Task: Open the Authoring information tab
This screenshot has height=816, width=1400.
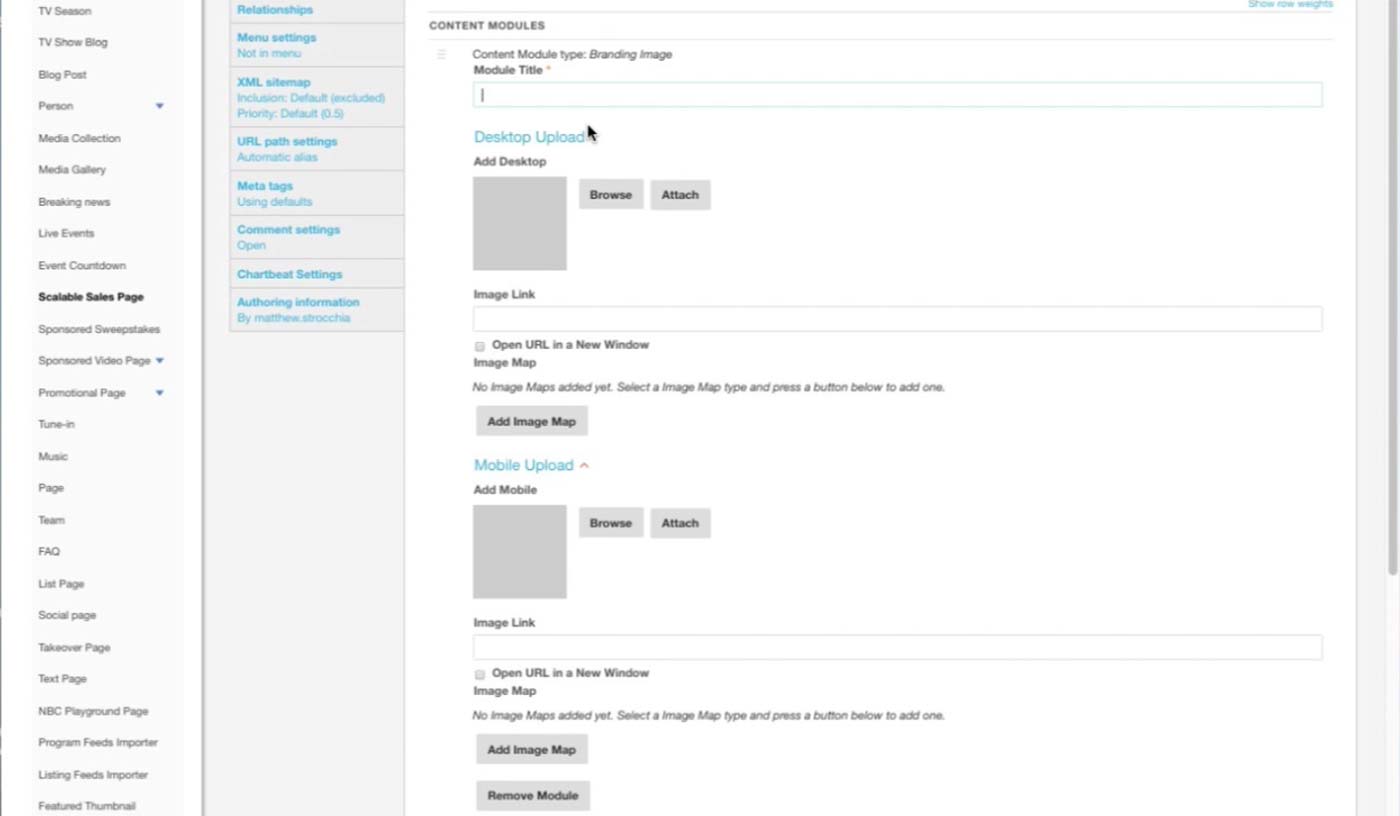Action: pyautogui.click(x=298, y=302)
